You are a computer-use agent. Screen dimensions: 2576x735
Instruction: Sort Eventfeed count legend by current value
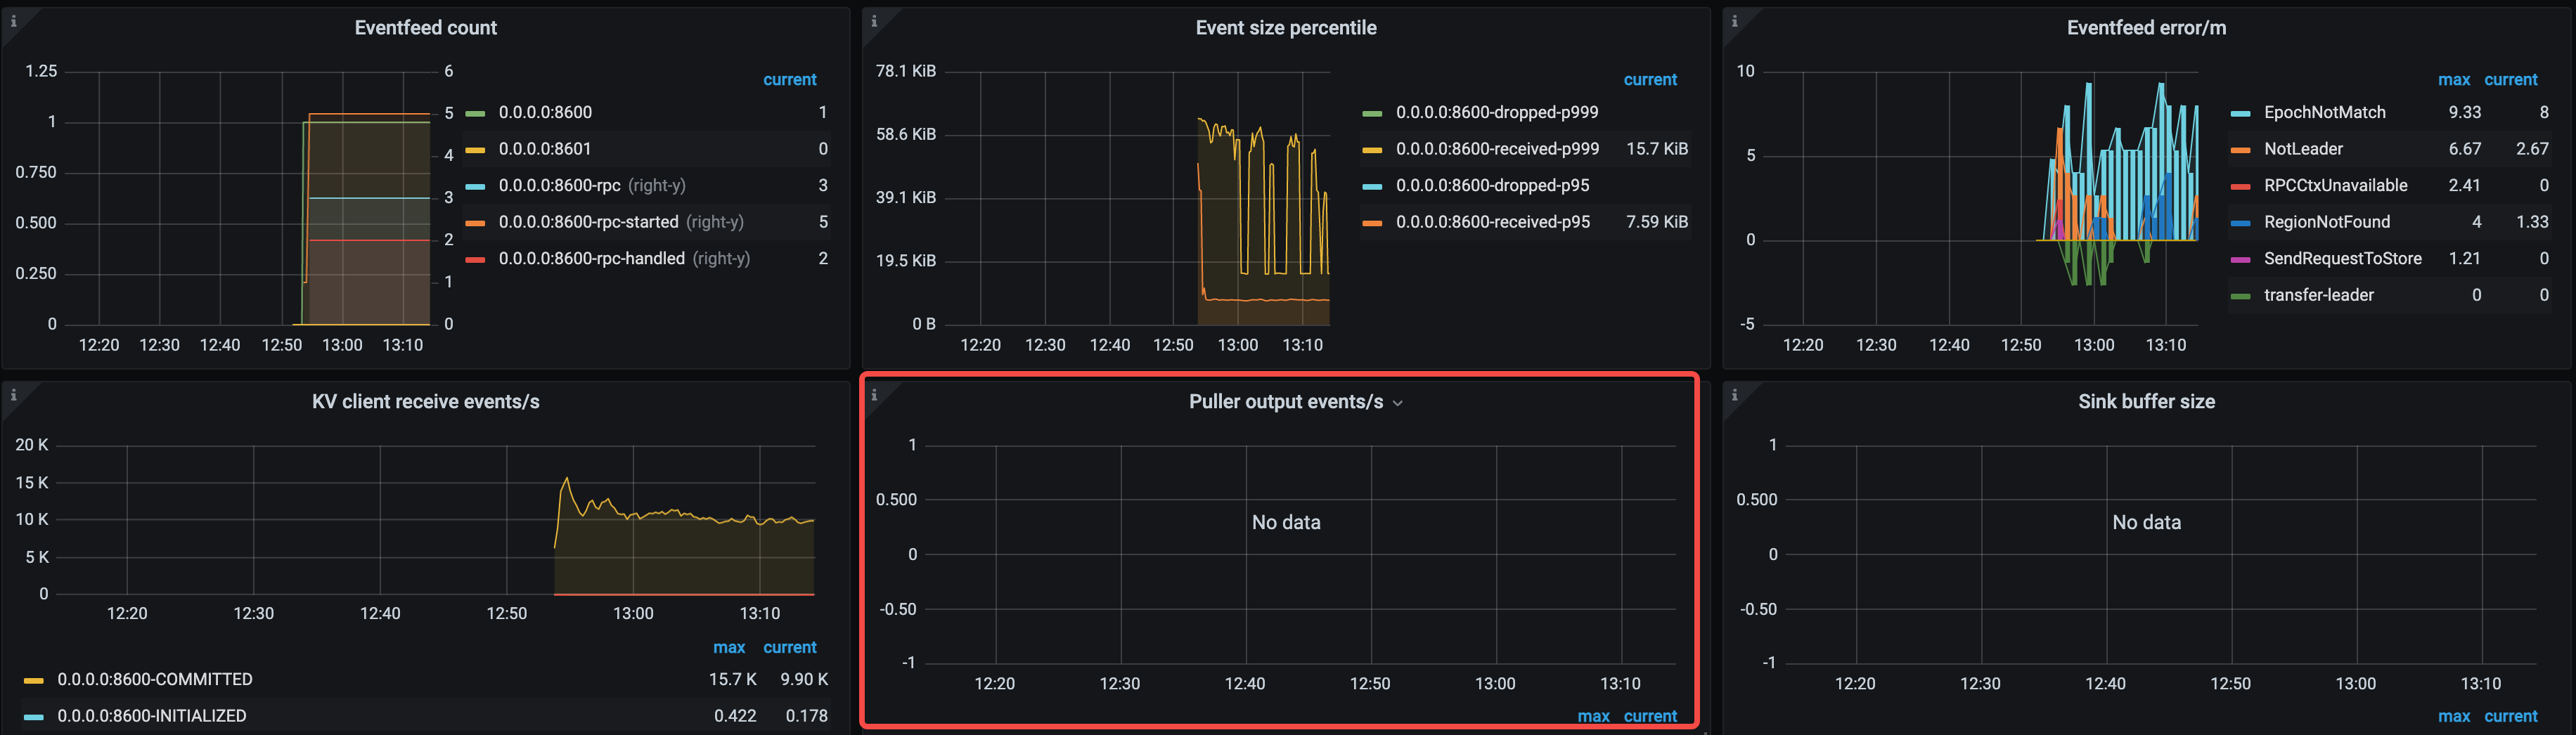790,79
